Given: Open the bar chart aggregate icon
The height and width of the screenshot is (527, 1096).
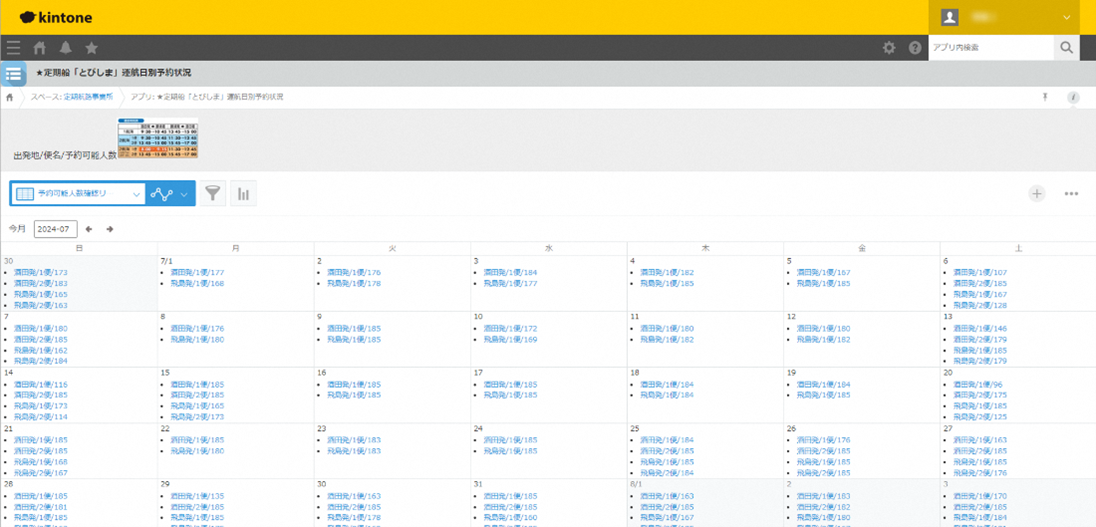Looking at the screenshot, I should point(243,194).
